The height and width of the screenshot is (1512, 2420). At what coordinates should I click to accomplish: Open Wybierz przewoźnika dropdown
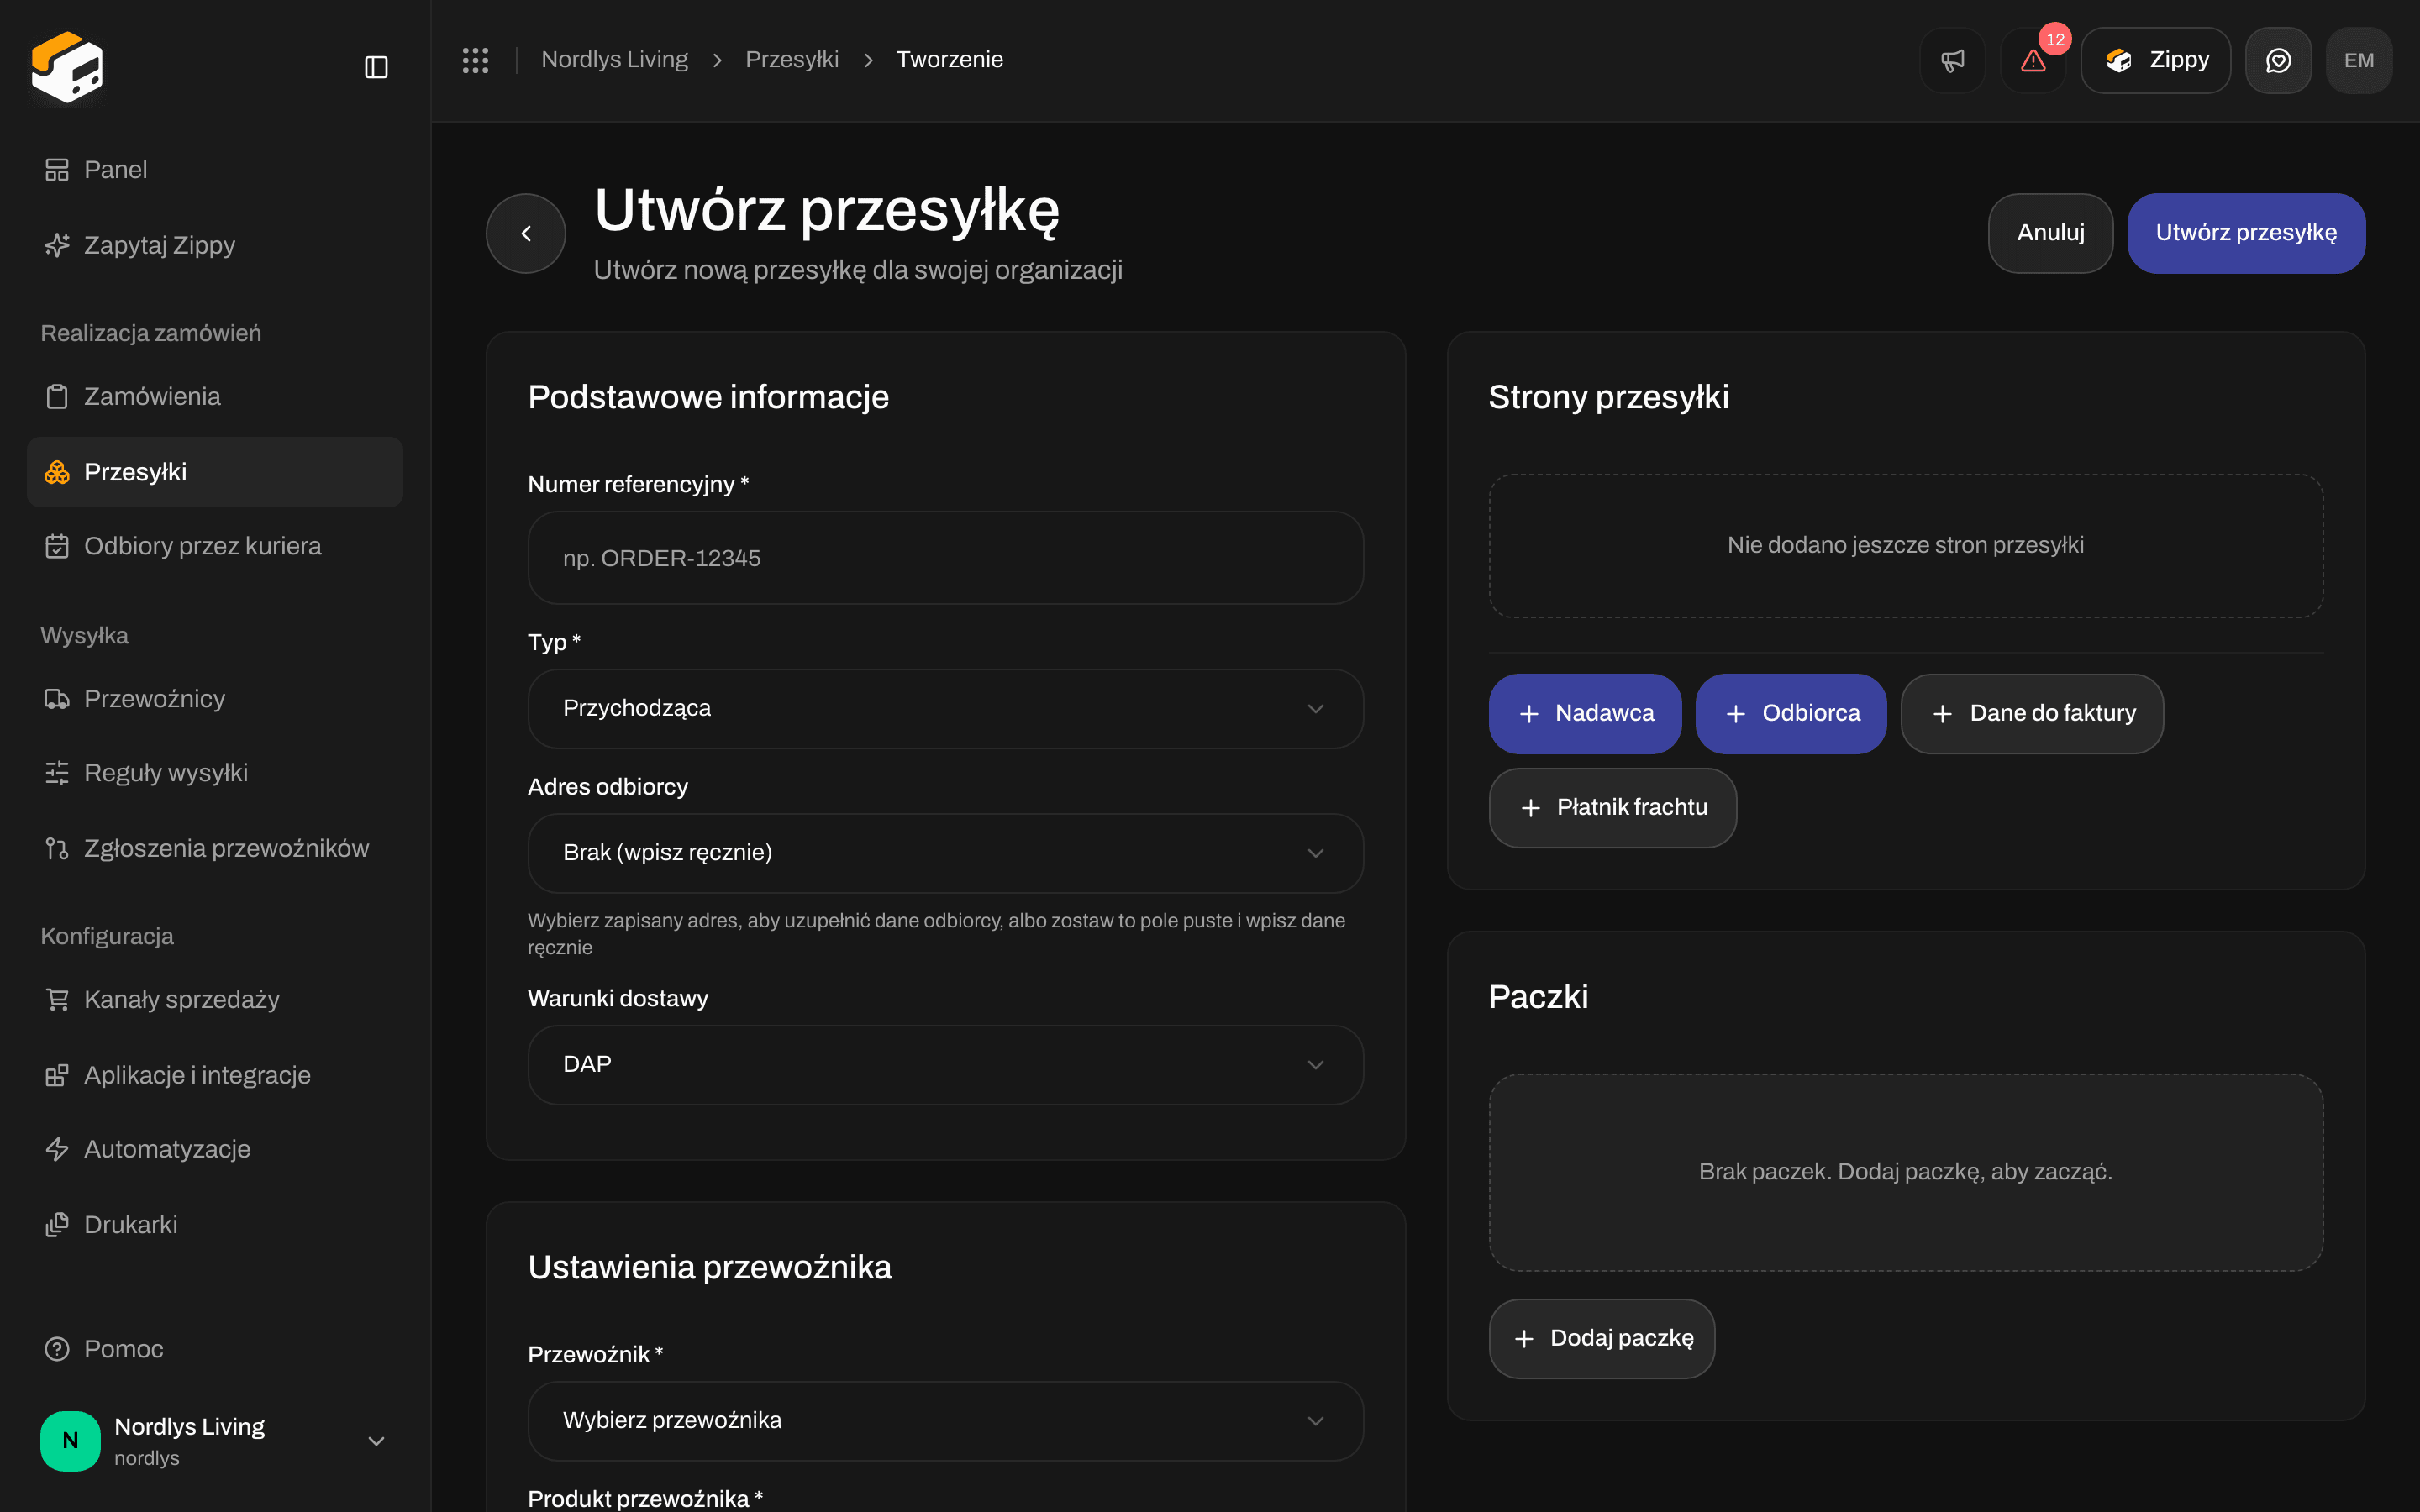click(x=945, y=1421)
